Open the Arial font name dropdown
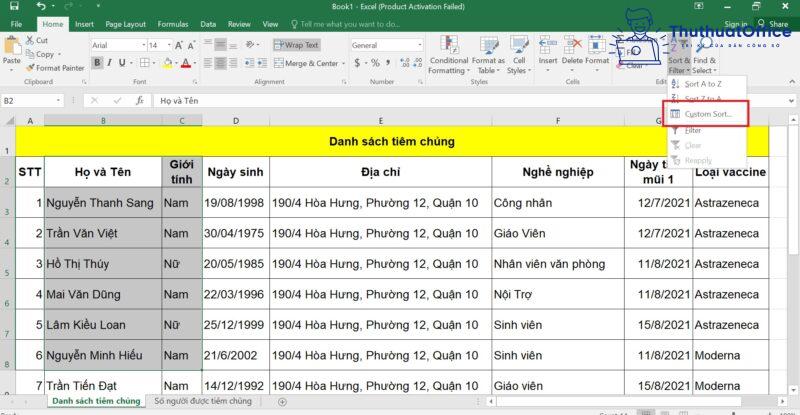Viewport: 800px width, 415px height. (144, 45)
